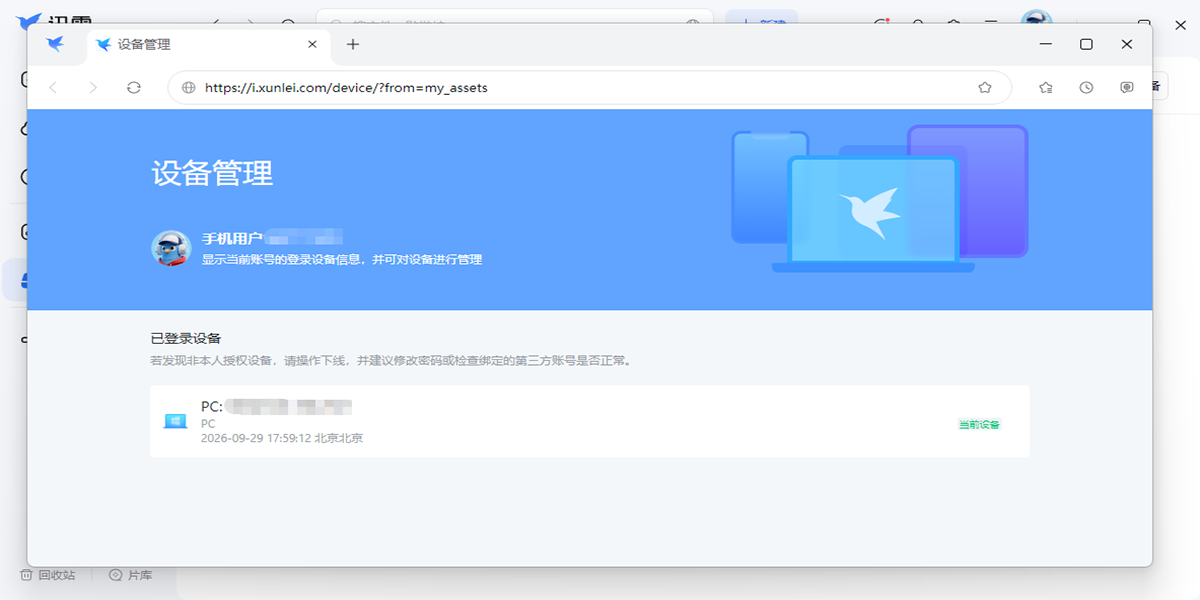
Task: Reload the page with the refresh icon
Action: [x=134, y=88]
